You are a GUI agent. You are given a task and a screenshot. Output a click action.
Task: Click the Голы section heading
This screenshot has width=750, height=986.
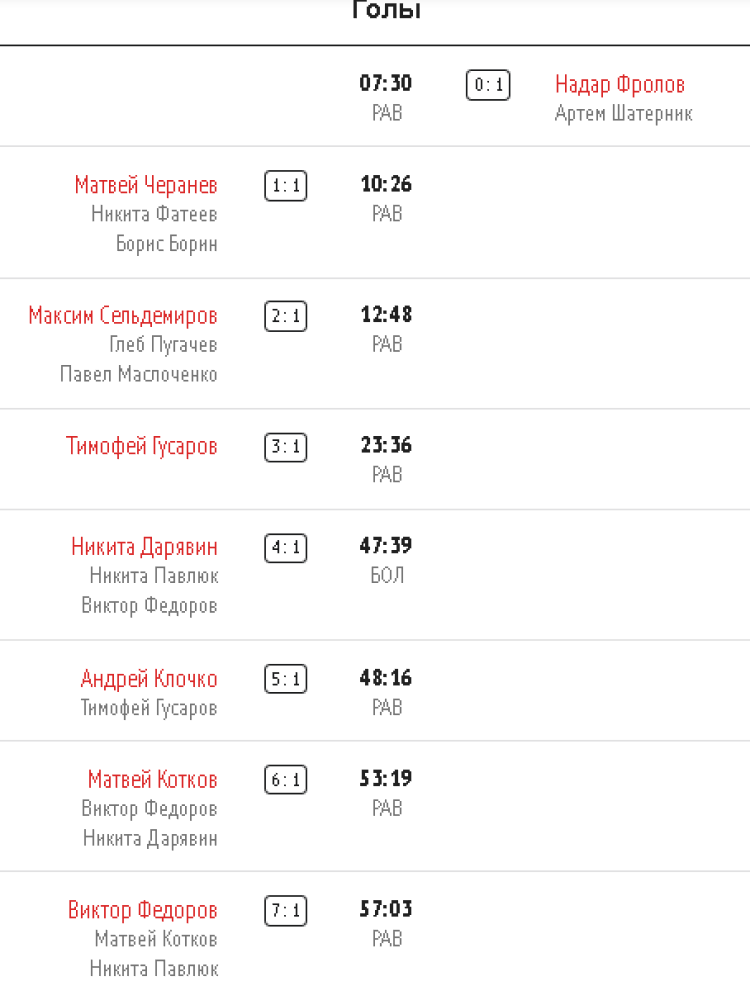pos(387,11)
